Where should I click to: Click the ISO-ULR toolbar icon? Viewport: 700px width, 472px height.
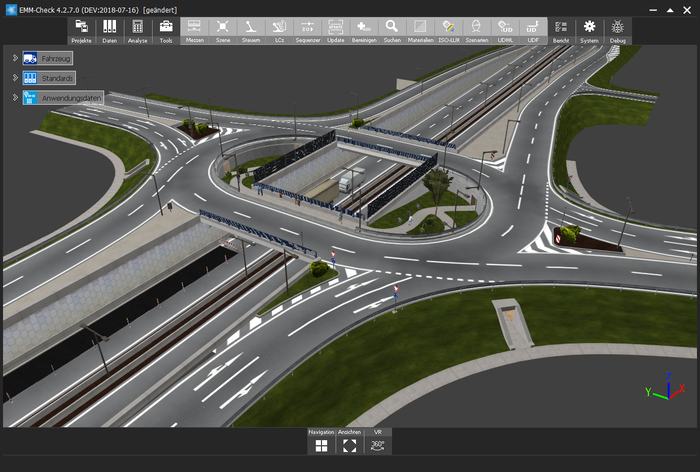tap(449, 29)
